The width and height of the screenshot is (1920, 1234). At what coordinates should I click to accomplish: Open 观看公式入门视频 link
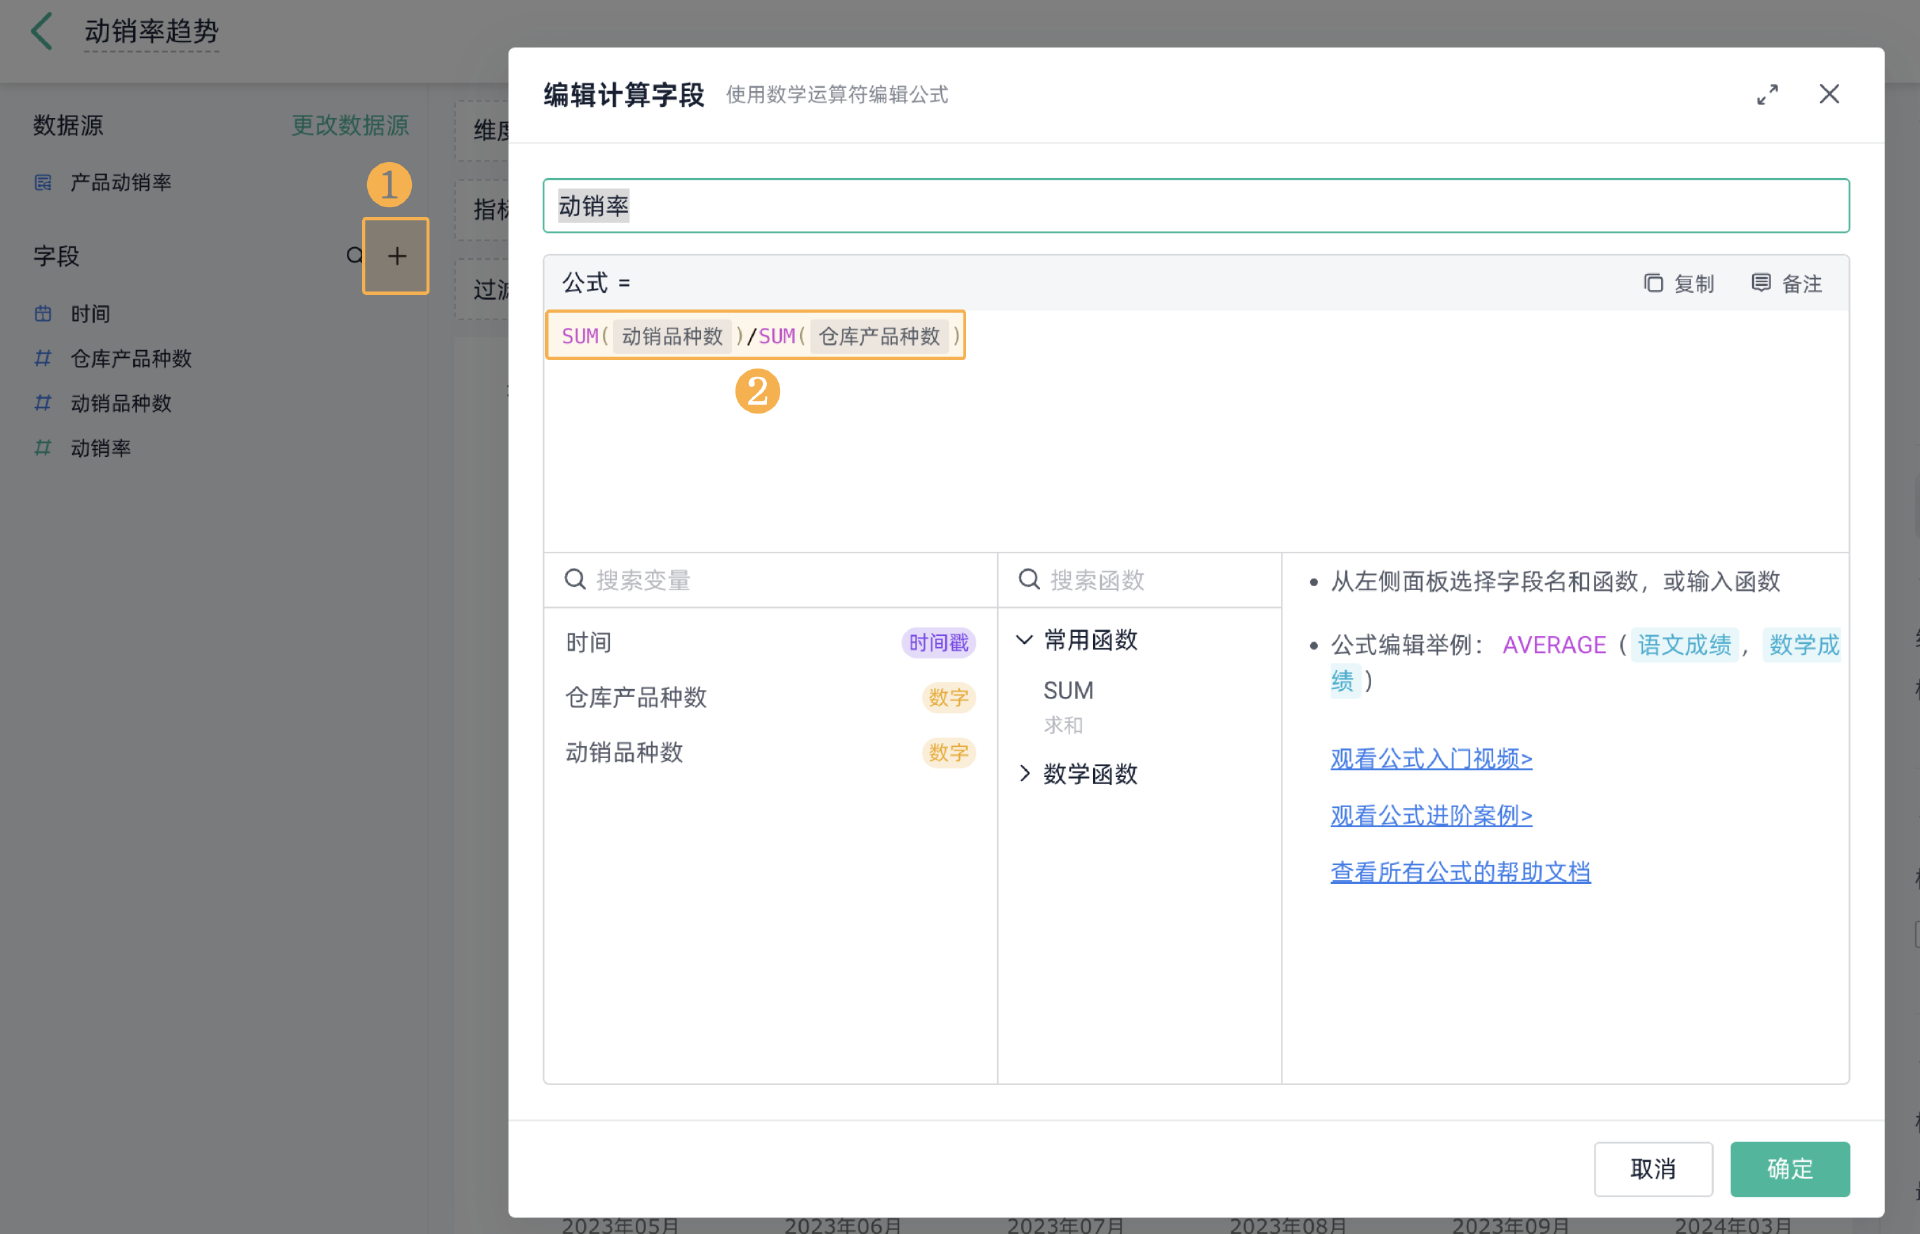pyautogui.click(x=1430, y=759)
